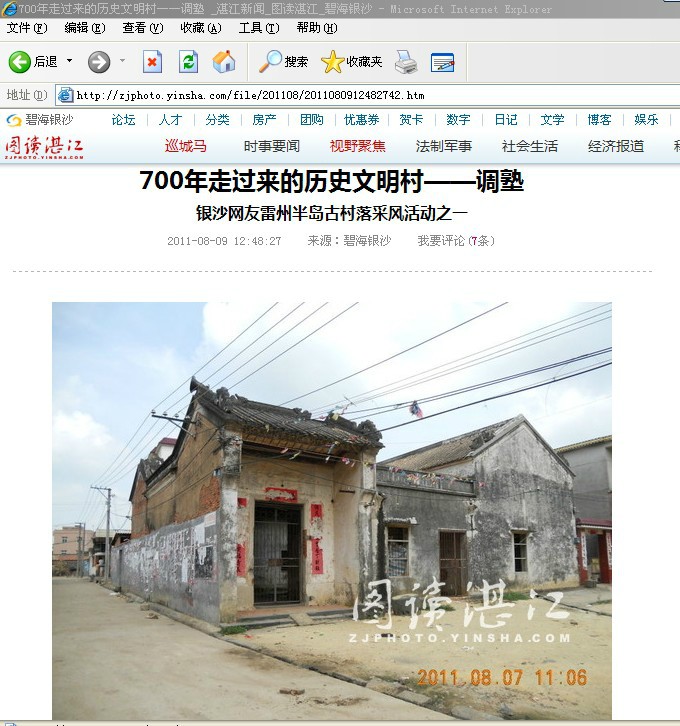Go to Home page icon
This screenshot has width=680, height=726.
coord(224,62)
